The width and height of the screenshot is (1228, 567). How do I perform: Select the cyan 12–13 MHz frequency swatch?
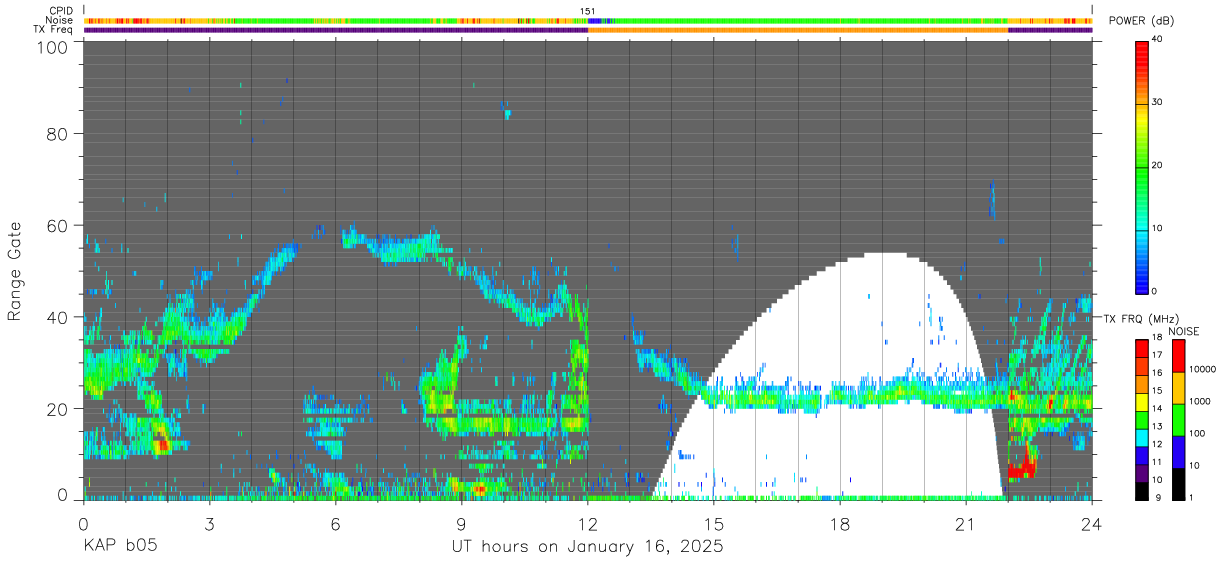[x=1141, y=438]
